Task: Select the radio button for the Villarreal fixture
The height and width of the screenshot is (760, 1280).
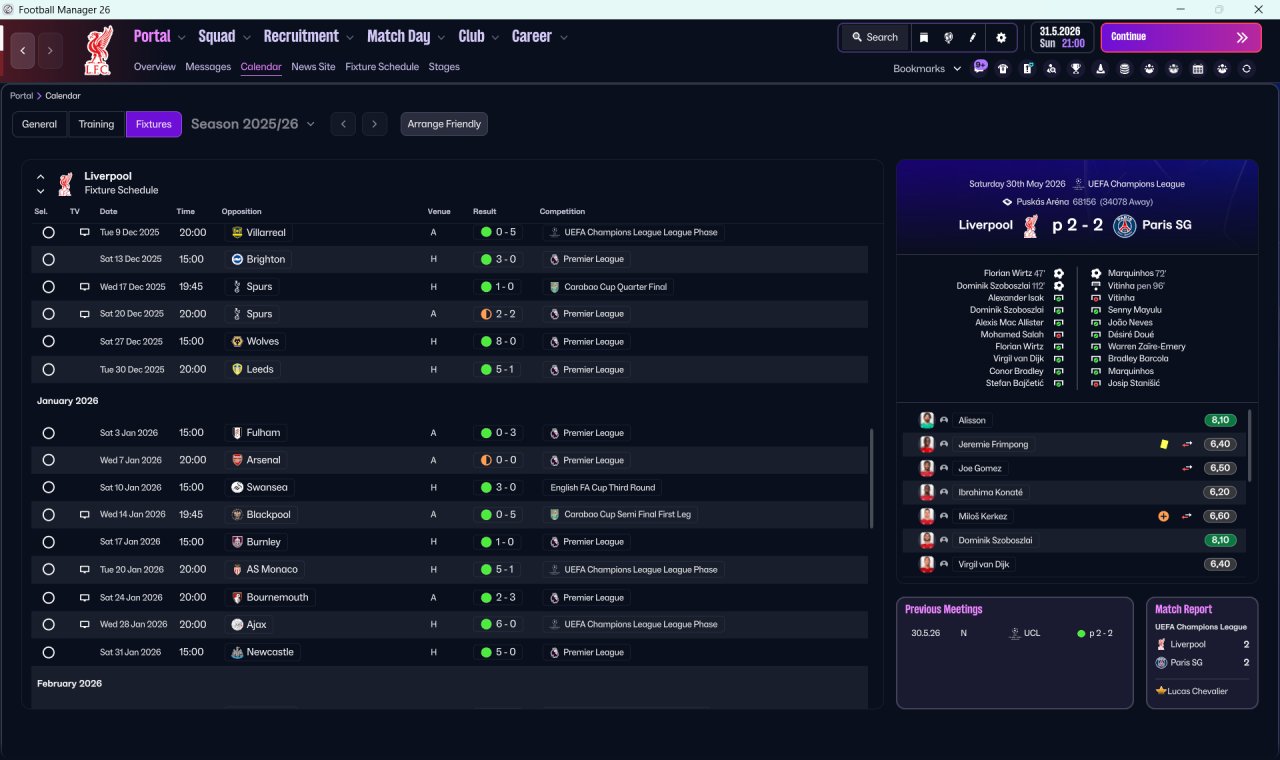Action: click(x=48, y=232)
